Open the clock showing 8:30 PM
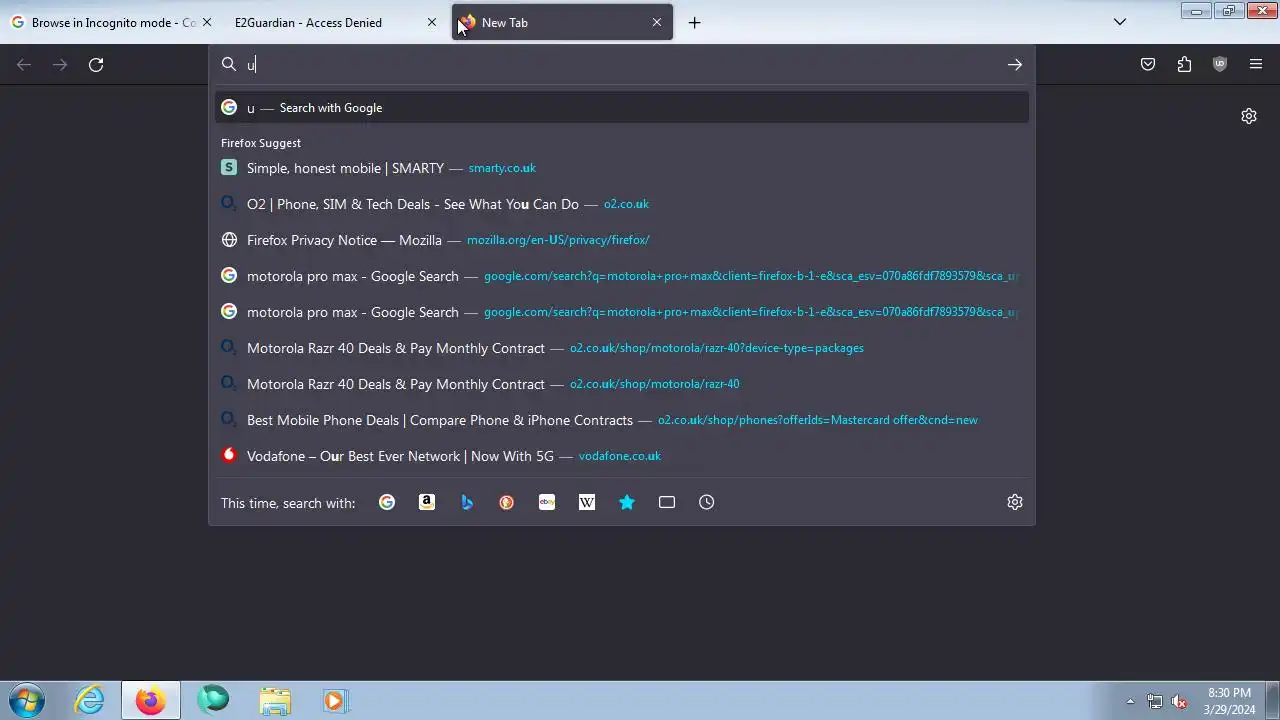Viewport: 1280px width, 720px height. (1229, 700)
